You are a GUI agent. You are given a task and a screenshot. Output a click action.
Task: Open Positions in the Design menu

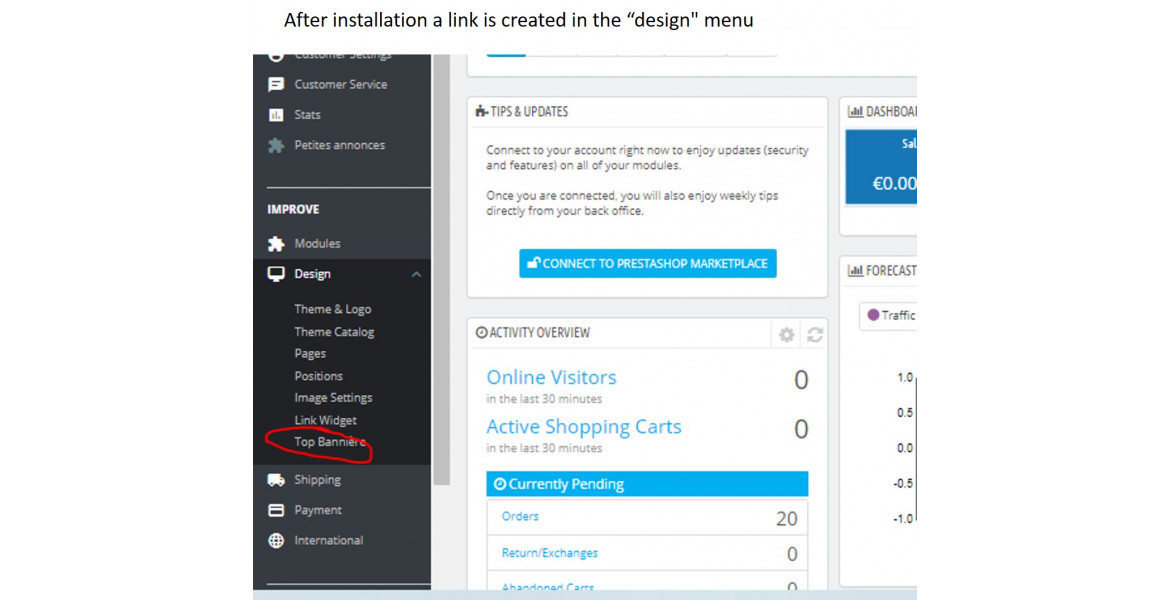318,375
